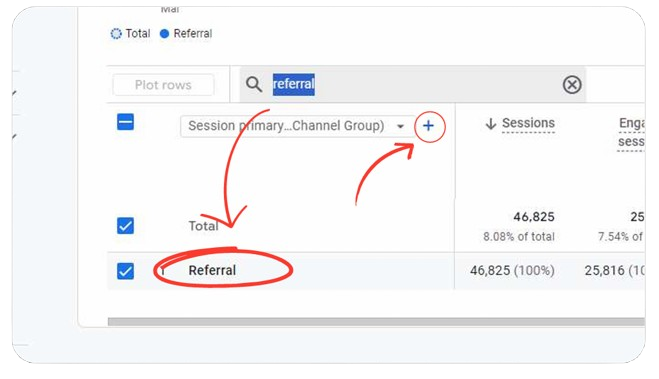659x379 pixels.
Task: Click the Engaged sessions column header
Action: [631, 132]
